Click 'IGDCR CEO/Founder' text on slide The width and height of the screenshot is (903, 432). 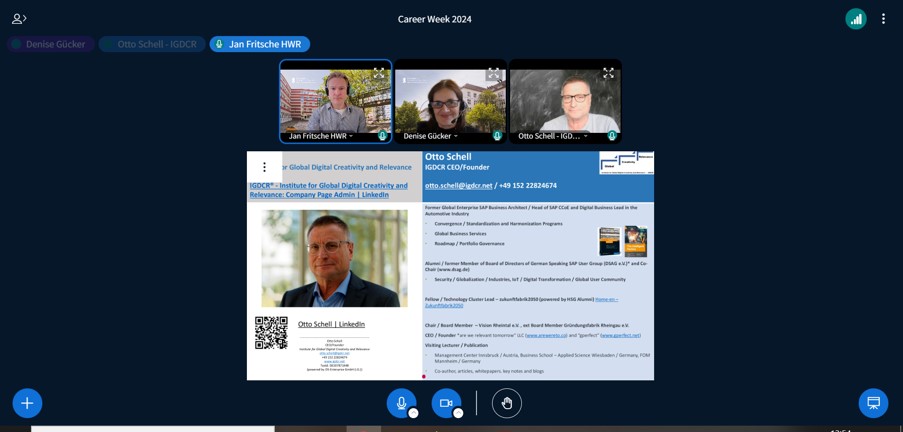(457, 167)
